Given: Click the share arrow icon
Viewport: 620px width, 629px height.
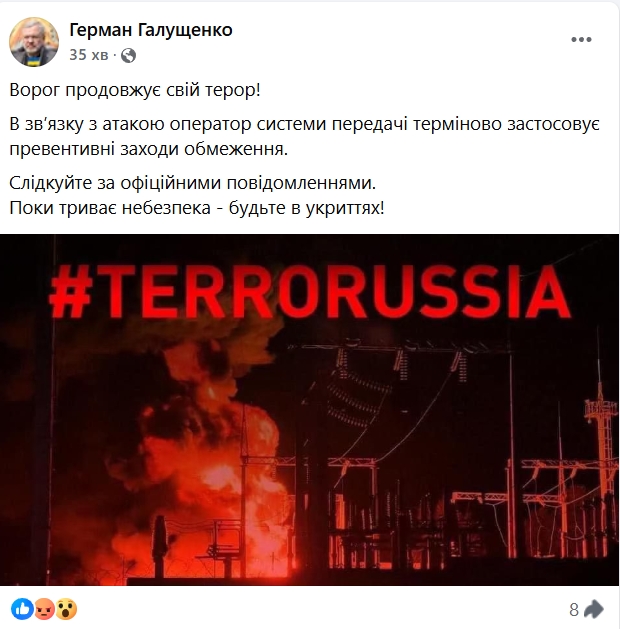Looking at the screenshot, I should point(594,609).
